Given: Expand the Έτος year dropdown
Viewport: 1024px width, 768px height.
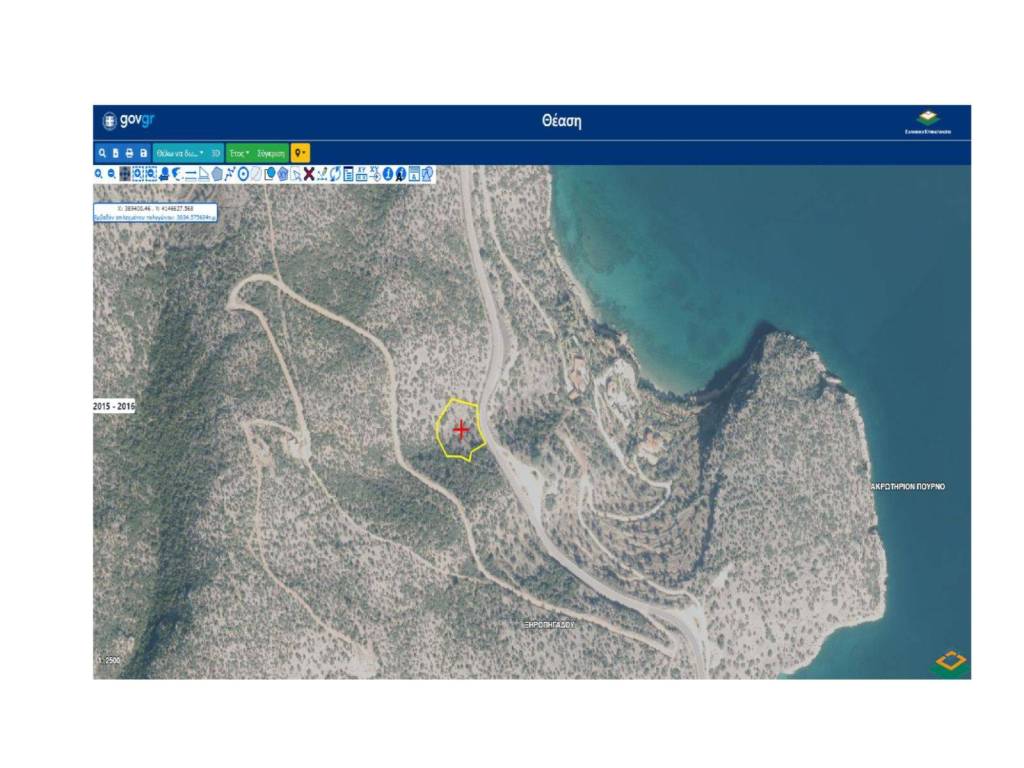Looking at the screenshot, I should click(x=239, y=153).
